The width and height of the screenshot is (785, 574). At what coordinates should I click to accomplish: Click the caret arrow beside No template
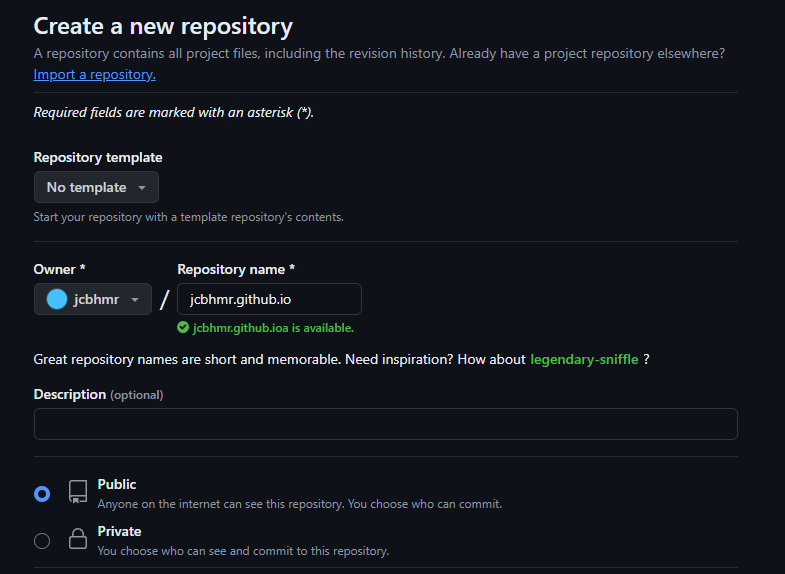[142, 187]
